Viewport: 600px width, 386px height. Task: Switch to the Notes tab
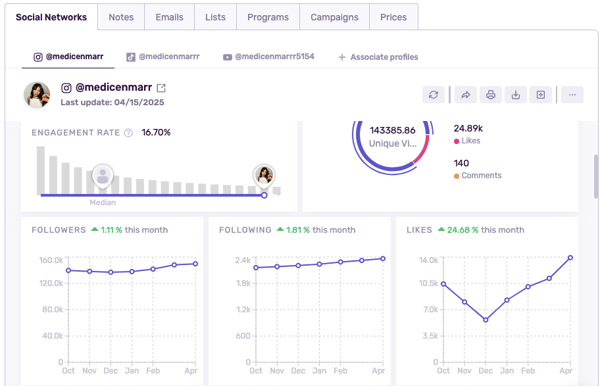pyautogui.click(x=121, y=17)
